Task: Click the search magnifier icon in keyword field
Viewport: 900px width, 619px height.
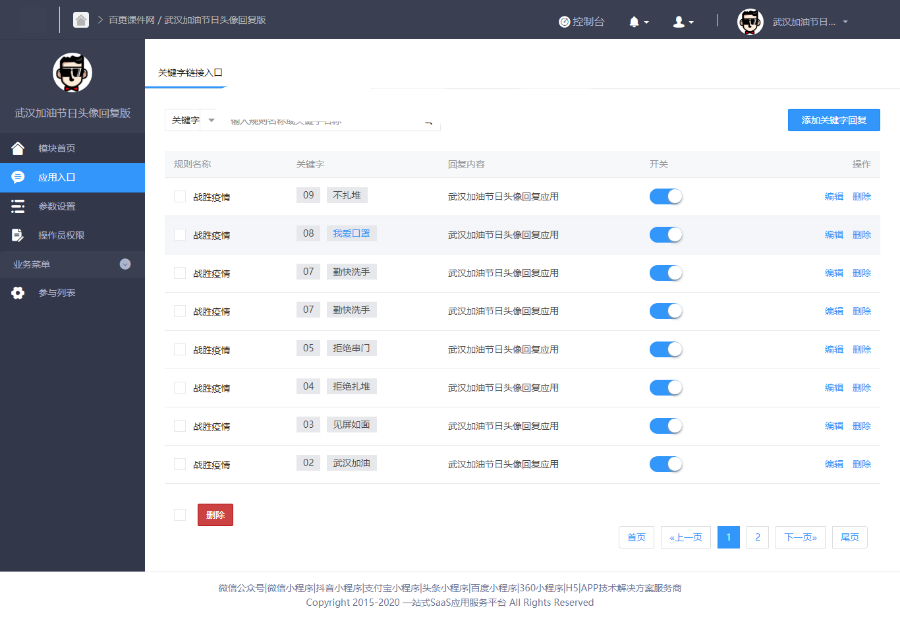Action: 429,121
